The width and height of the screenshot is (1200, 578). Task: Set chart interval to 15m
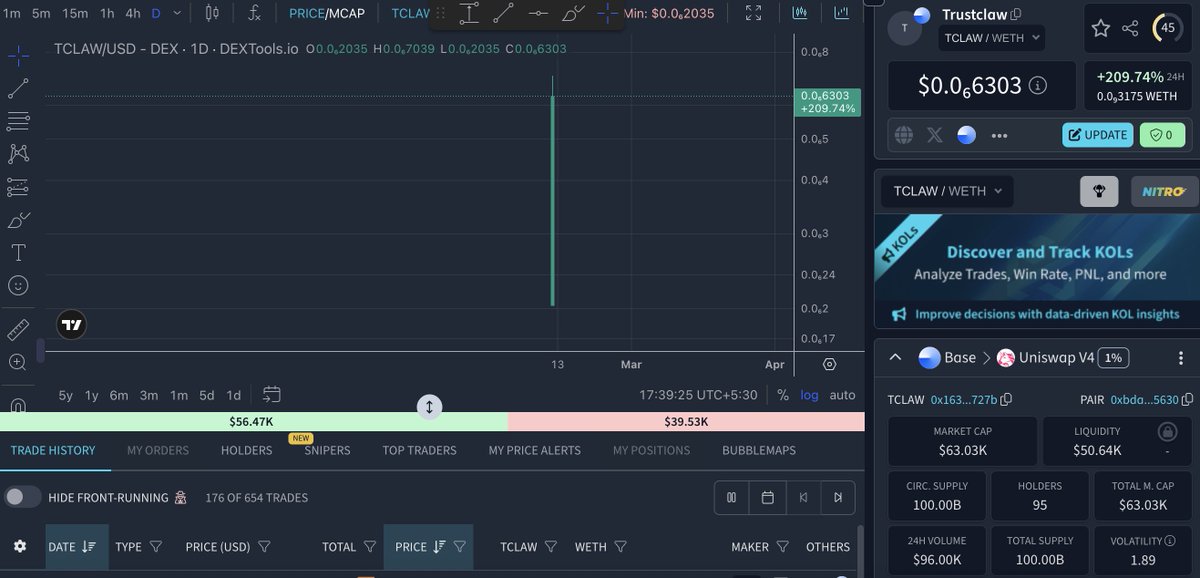point(75,14)
